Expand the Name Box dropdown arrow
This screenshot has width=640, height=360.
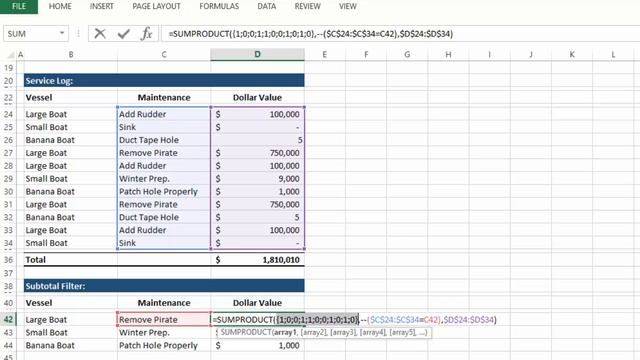coord(62,33)
